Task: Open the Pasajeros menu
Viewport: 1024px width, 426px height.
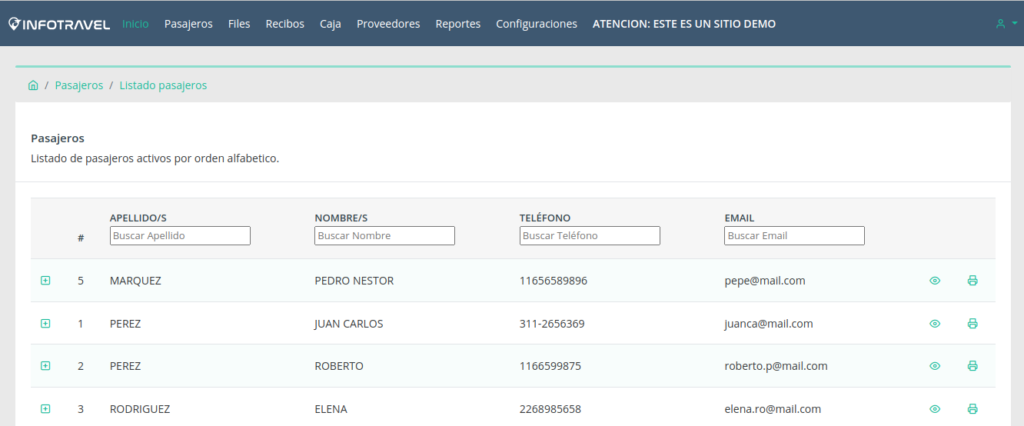Action: (188, 24)
